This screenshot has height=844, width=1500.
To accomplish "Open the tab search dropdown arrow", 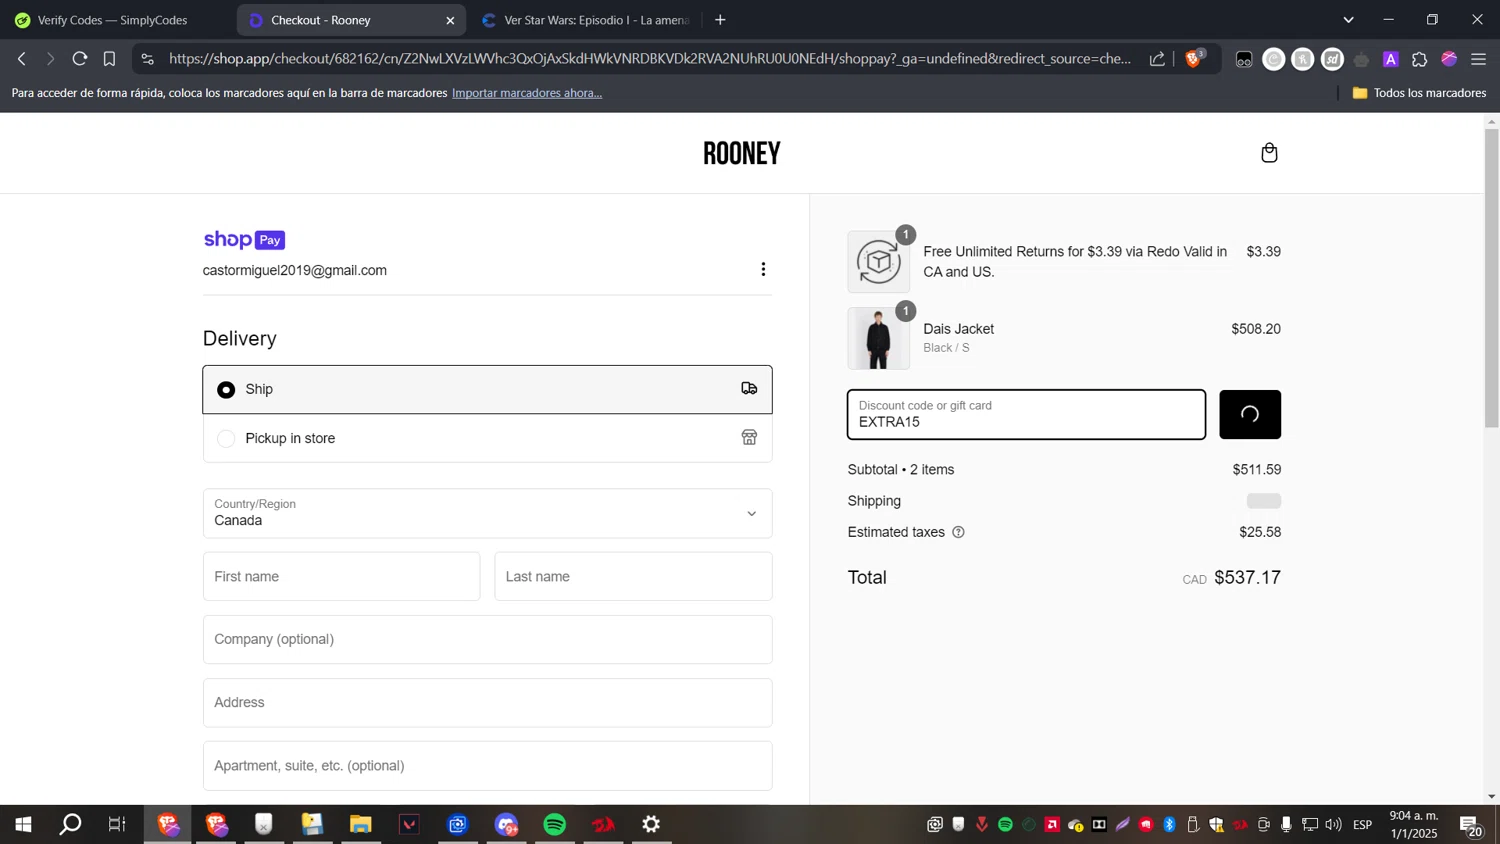I will [1348, 20].
